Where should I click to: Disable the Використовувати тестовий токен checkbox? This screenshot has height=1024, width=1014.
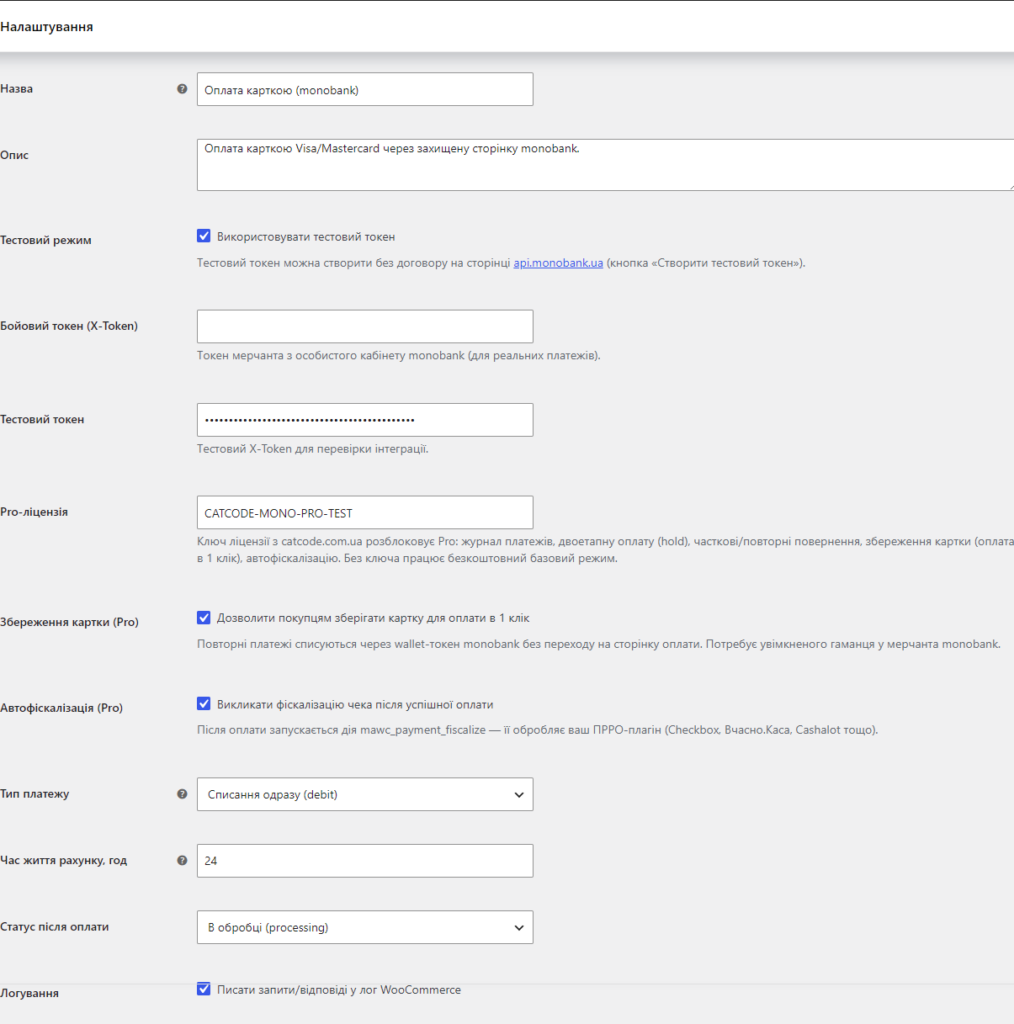(204, 236)
